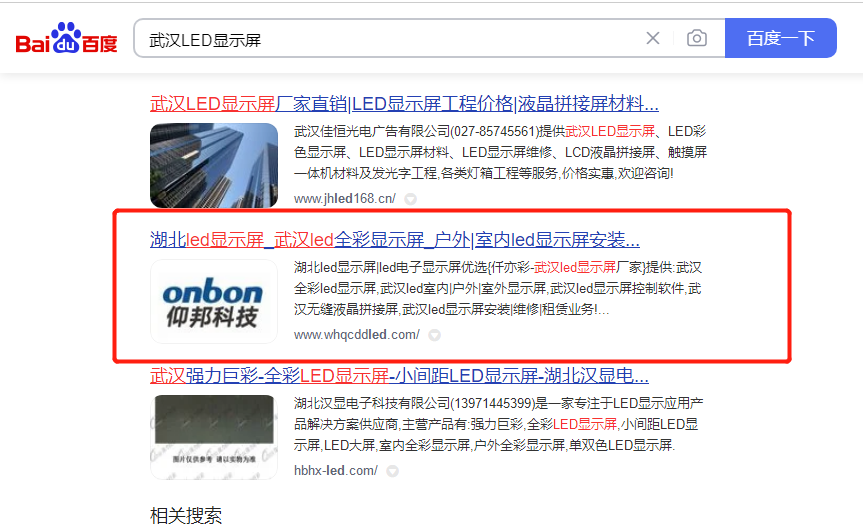Visit the www.whqcddled.com URL
Image resolution: width=863 pixels, height=529 pixels.
(x=357, y=335)
